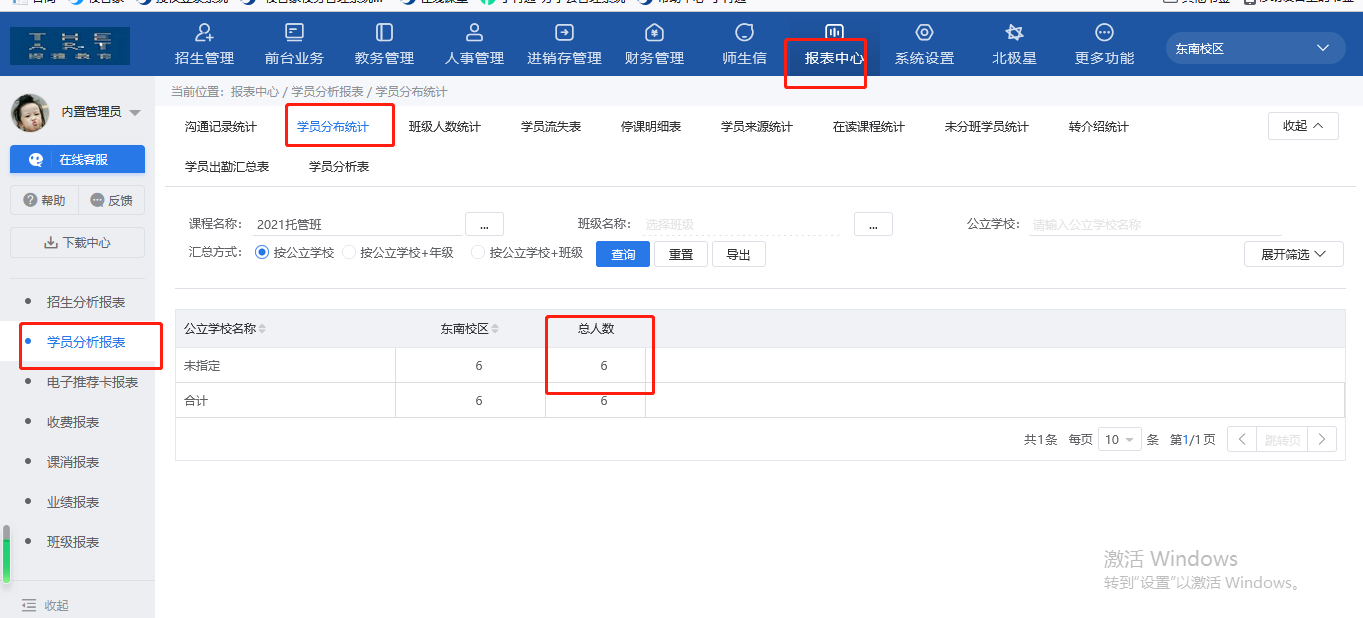Viewport: 1363px width, 618px height.
Task: Sort by 东南校区 column sort icon
Action: coord(495,329)
